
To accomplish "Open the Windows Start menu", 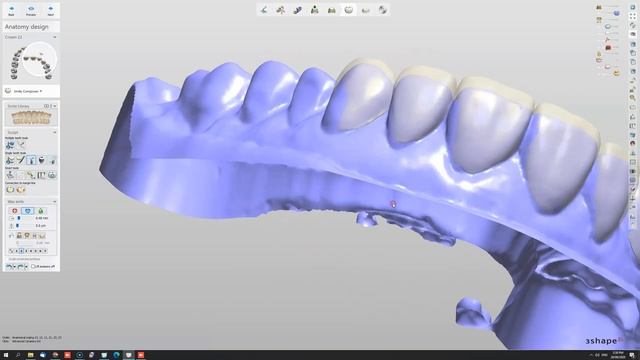I will click(x=6, y=355).
